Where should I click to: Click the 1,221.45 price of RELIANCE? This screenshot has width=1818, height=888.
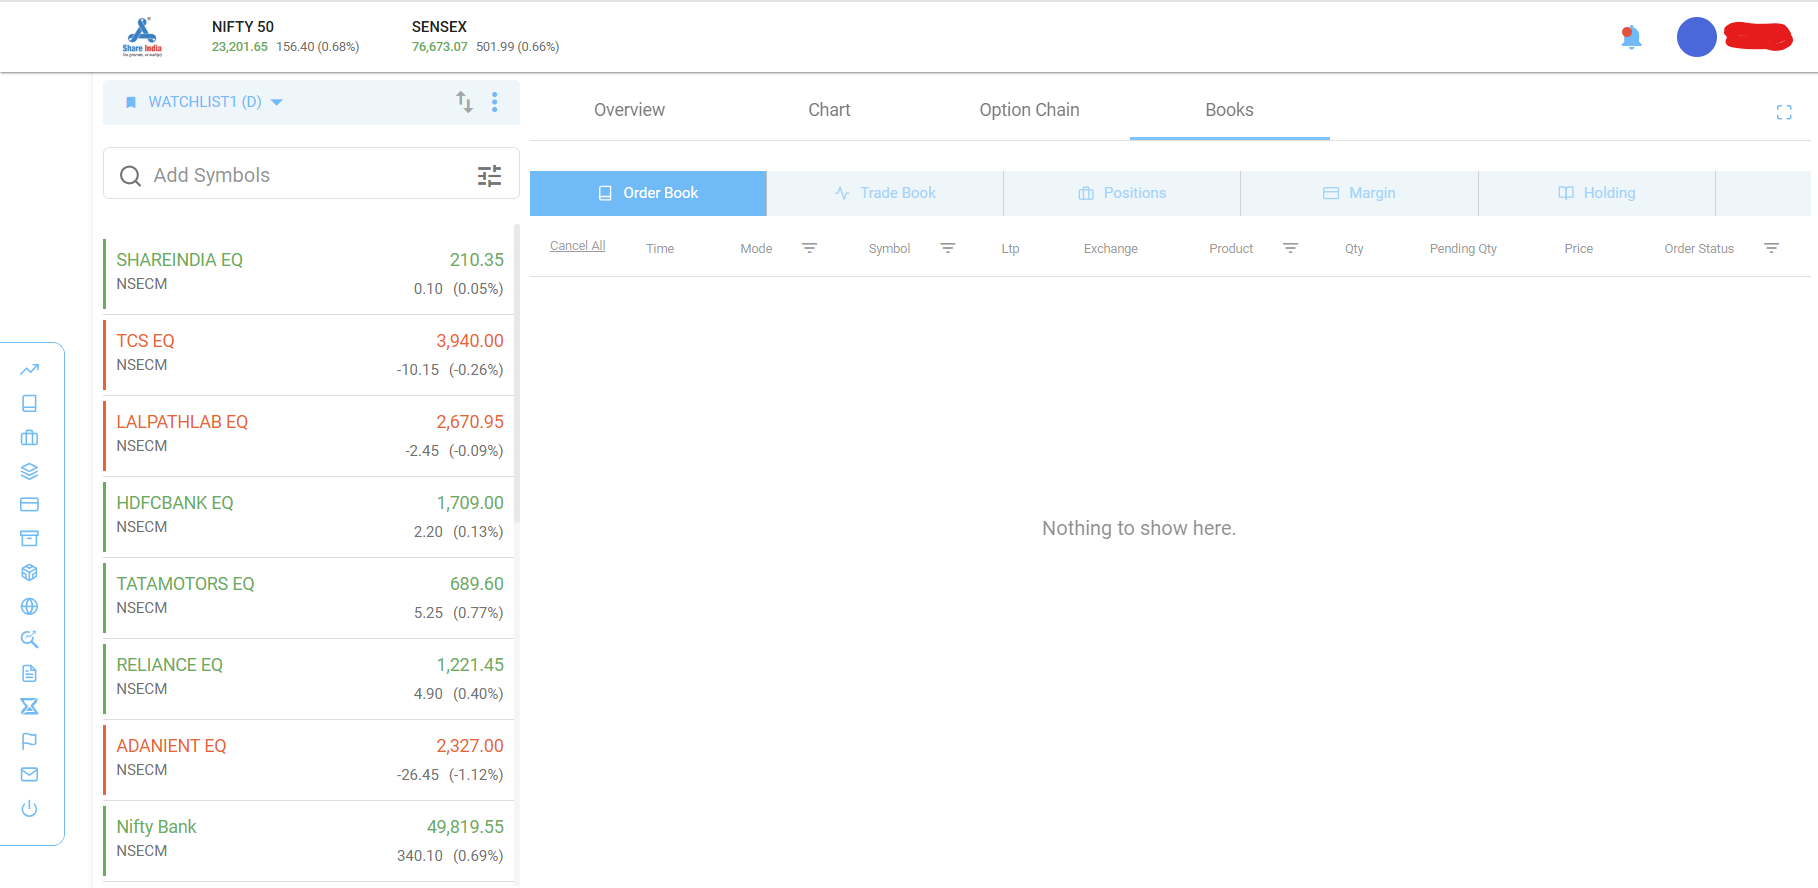tap(470, 665)
